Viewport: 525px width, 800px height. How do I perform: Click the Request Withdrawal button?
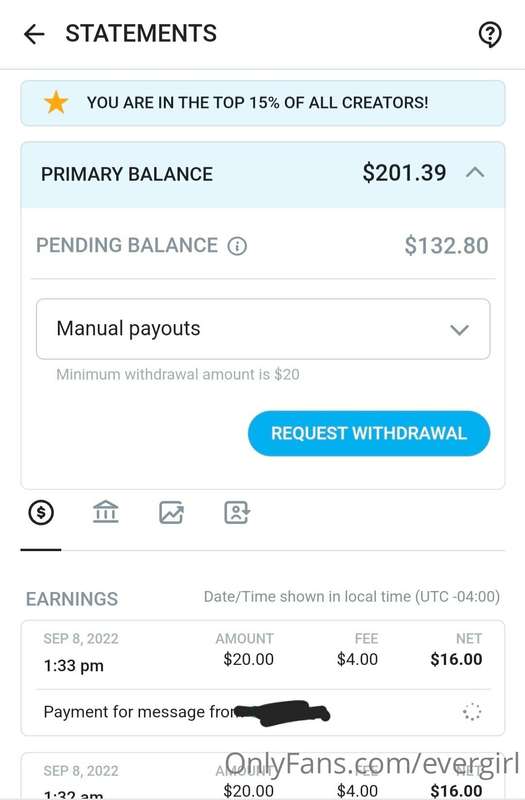pyautogui.click(x=369, y=433)
